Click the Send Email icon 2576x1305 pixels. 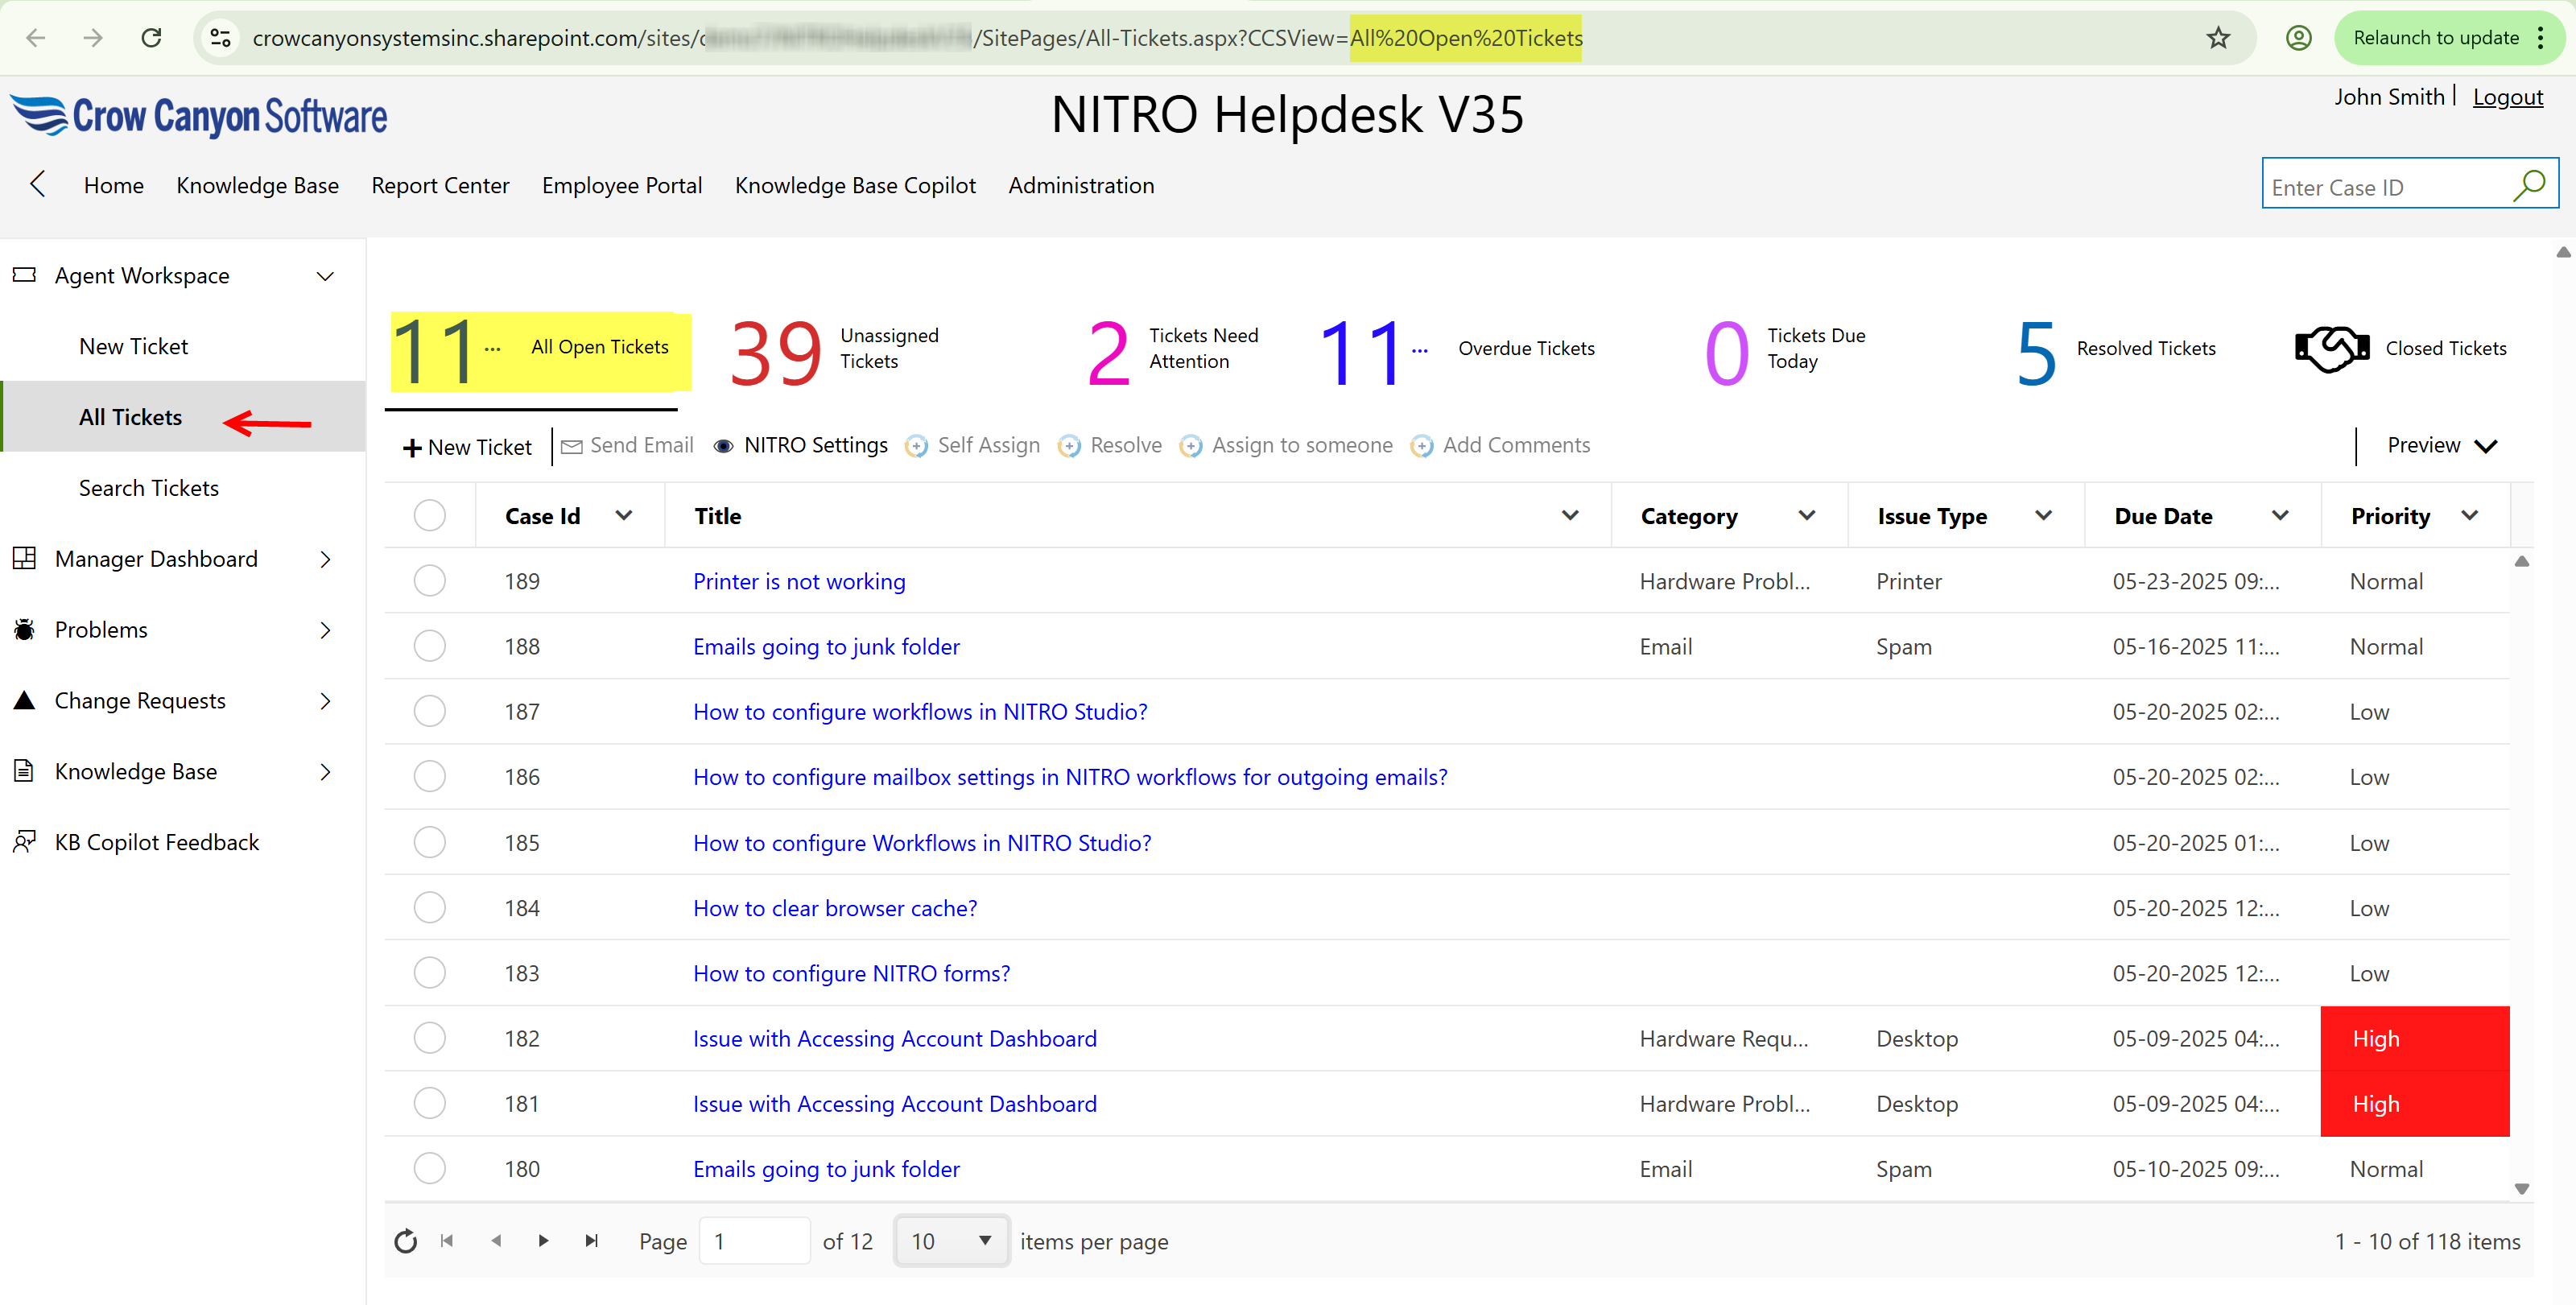pos(573,446)
